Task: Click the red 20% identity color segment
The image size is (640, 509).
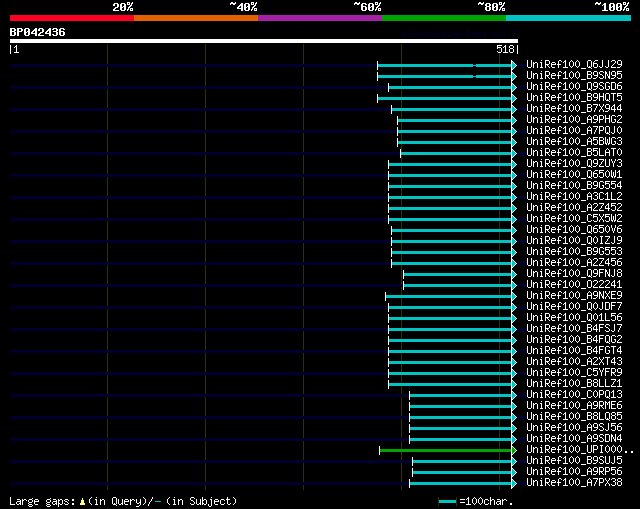Action: click(x=72, y=18)
